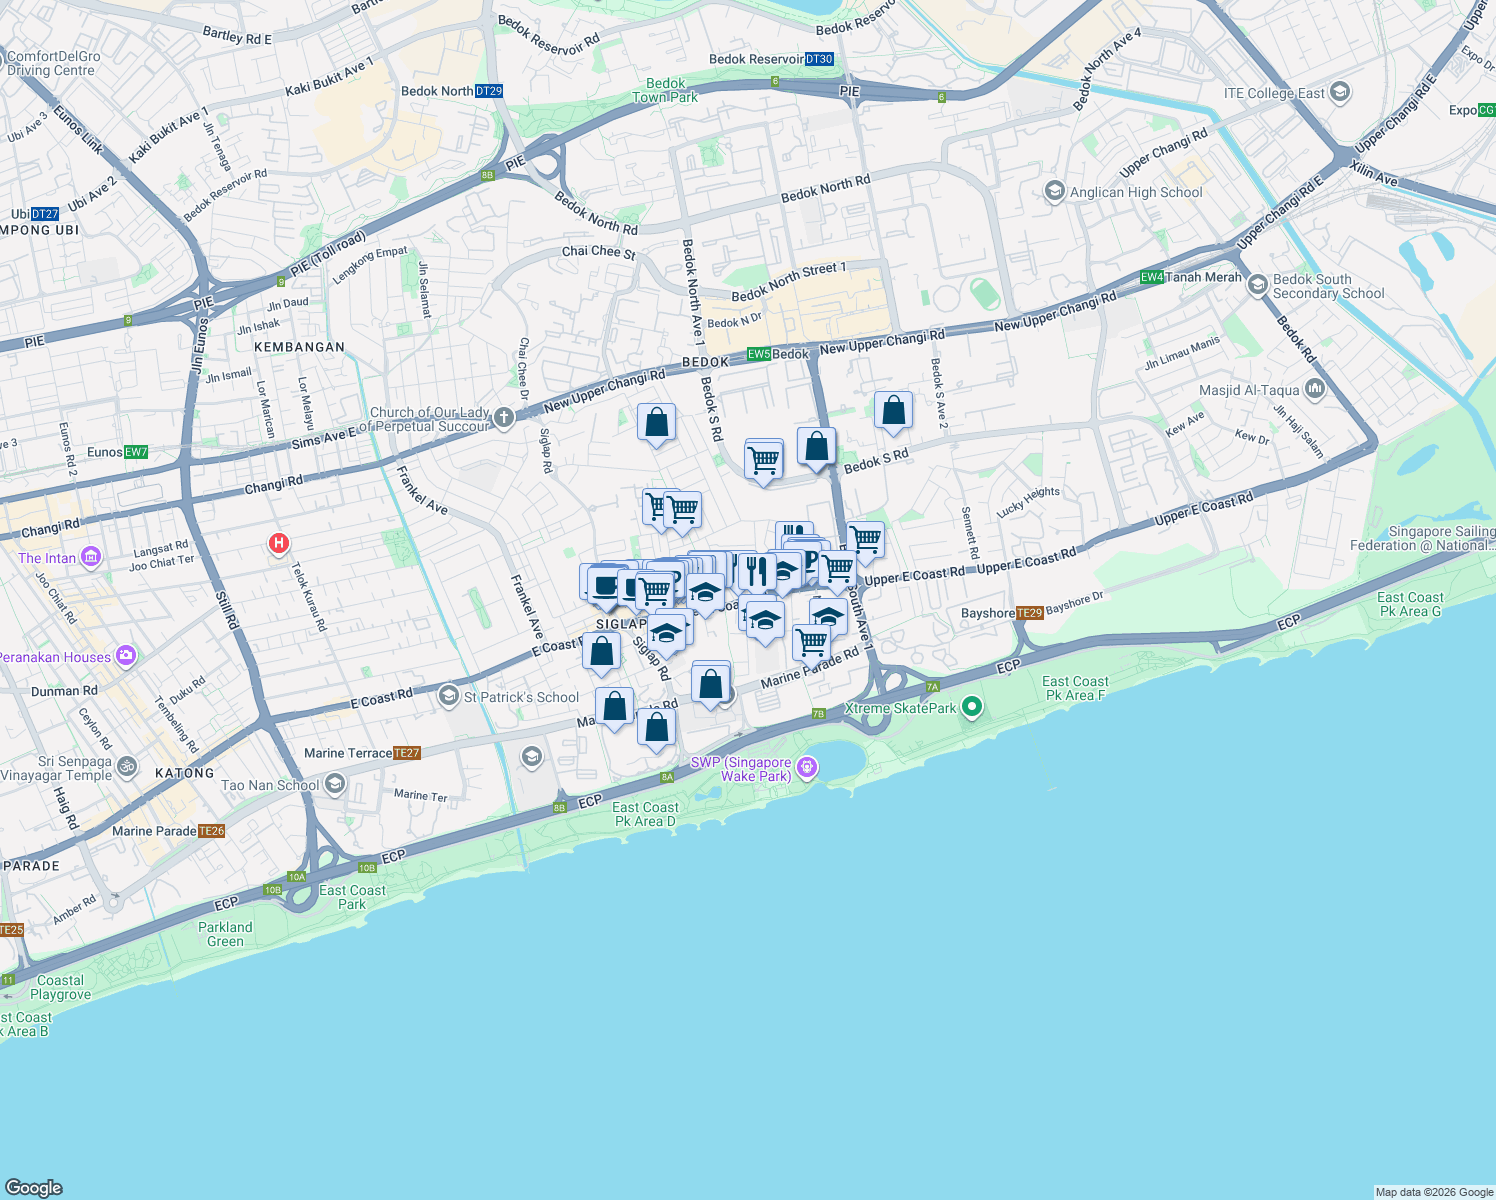Select shopping cart marker left of Upper E Coast Rd label
1496x1200 pixels.
pyautogui.click(x=838, y=571)
